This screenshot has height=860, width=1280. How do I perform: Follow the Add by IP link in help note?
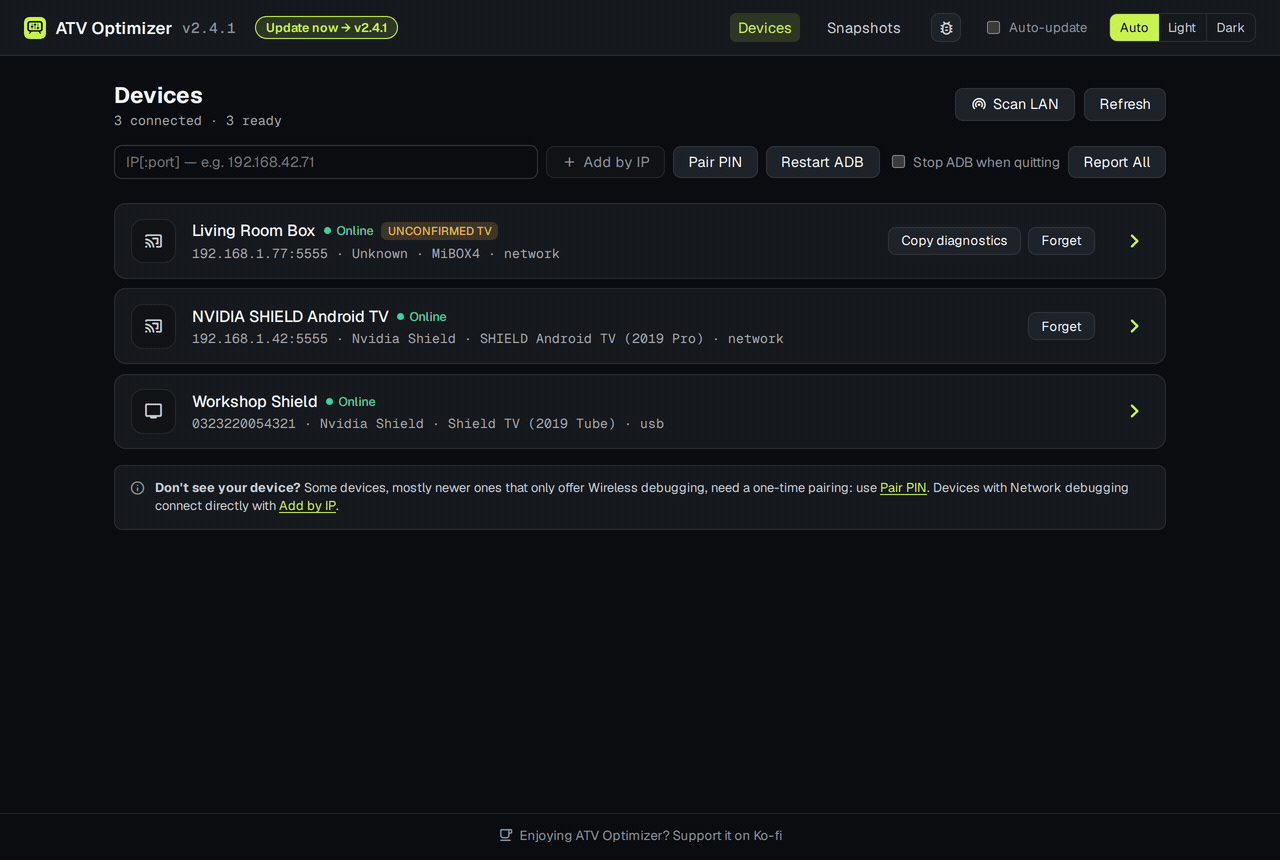pos(307,506)
